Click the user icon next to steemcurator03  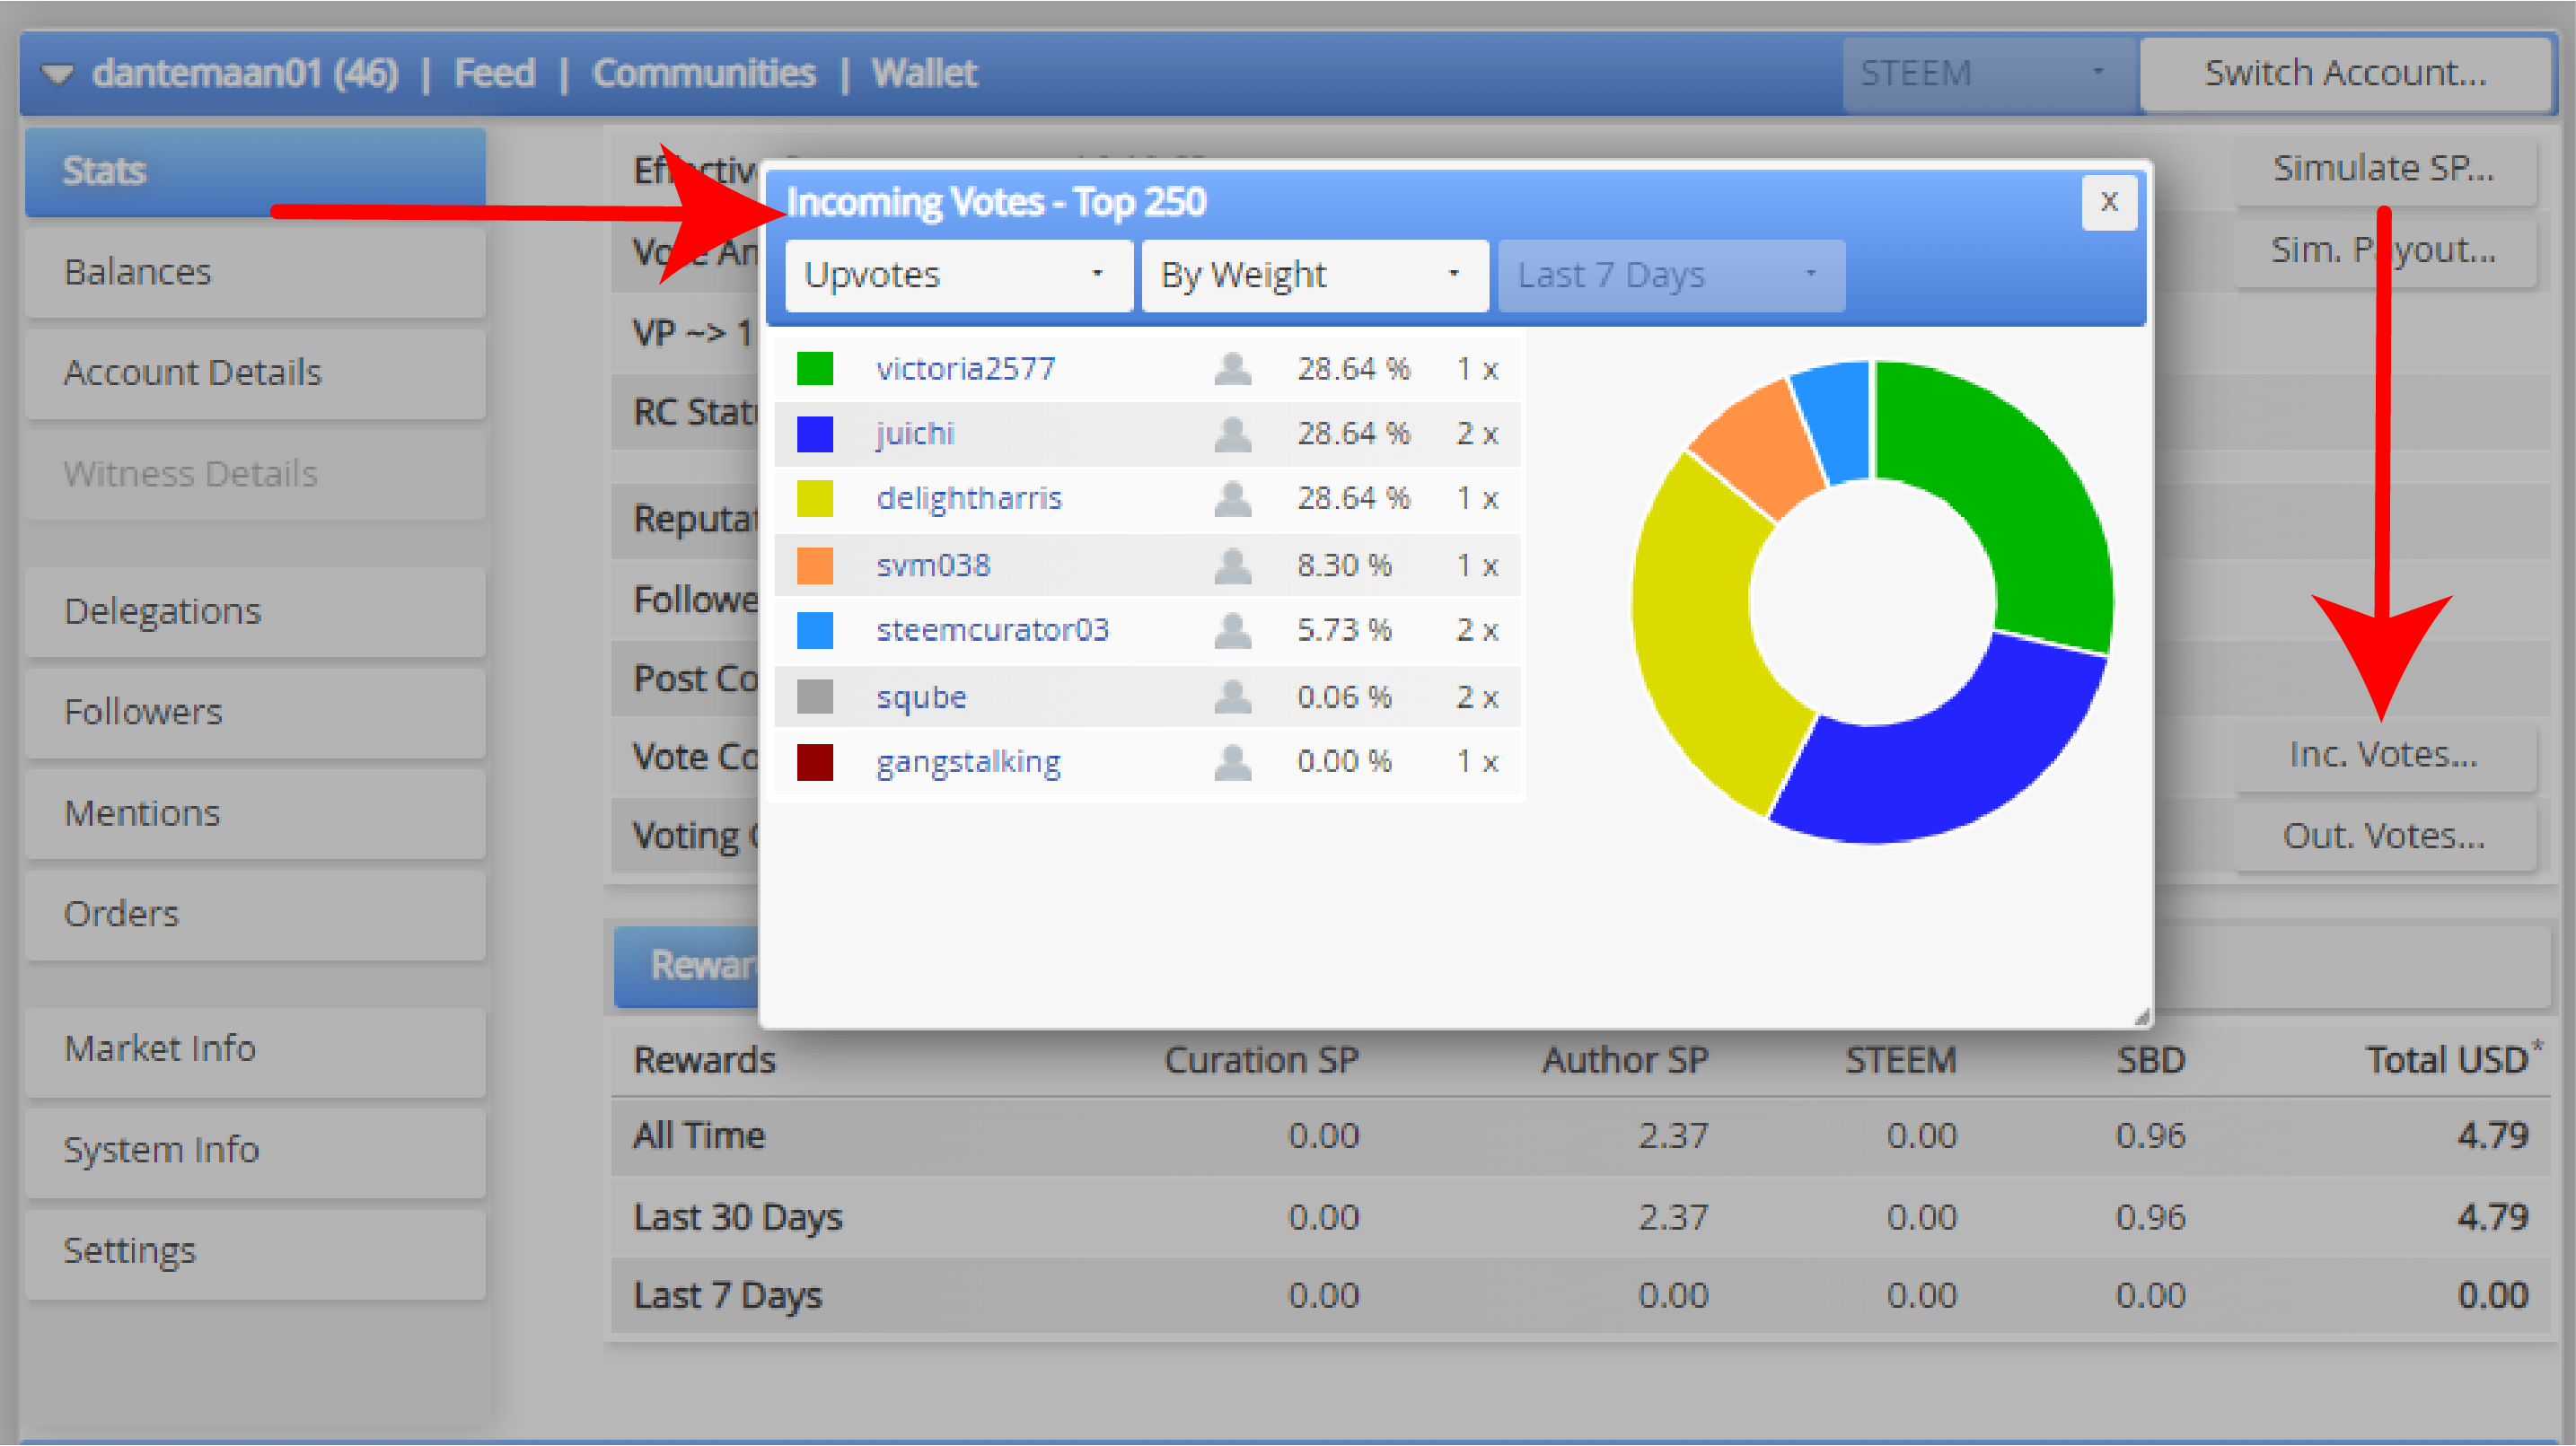click(x=1232, y=630)
